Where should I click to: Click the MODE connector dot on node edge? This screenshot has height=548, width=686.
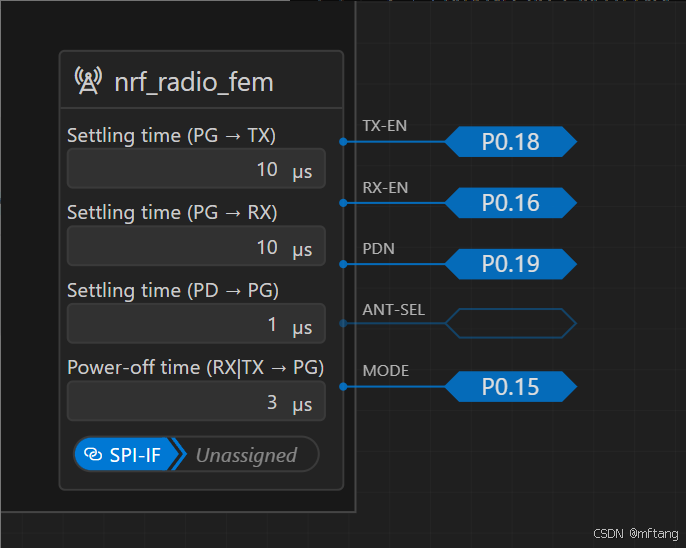(x=343, y=387)
